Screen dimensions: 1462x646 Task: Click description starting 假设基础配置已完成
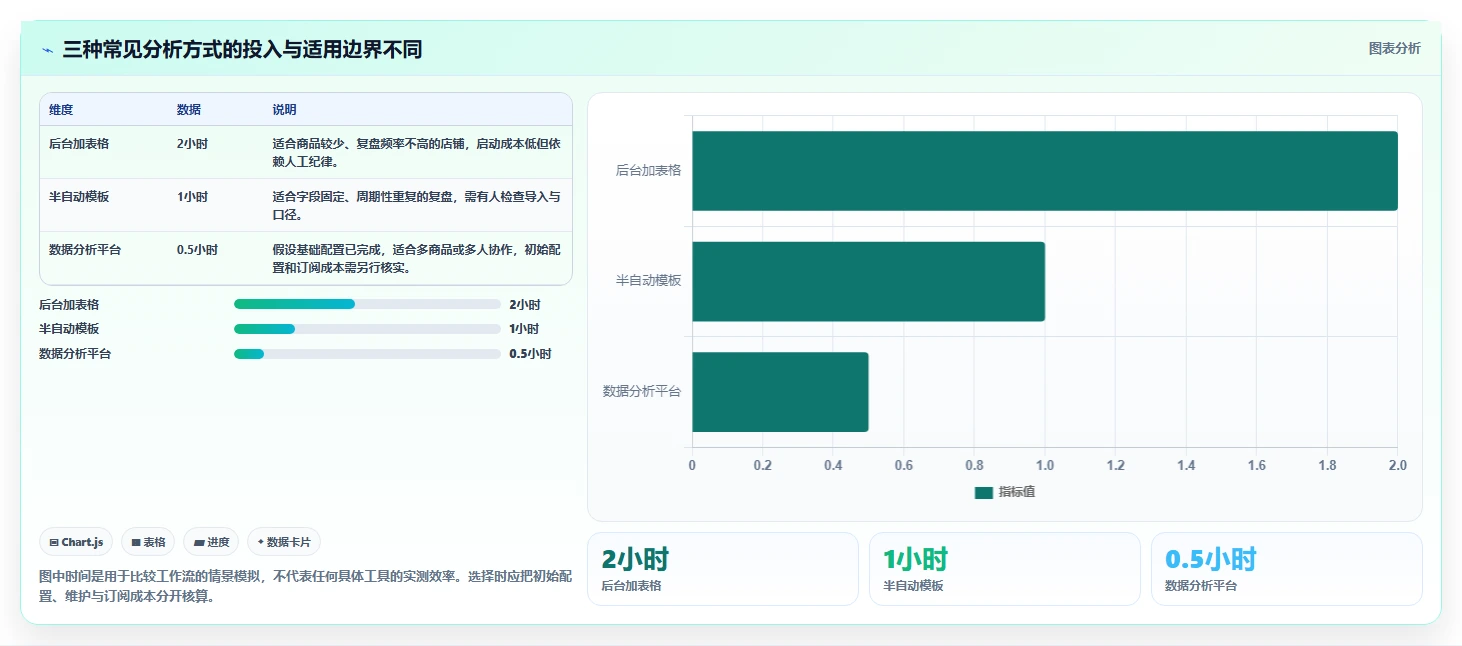417,259
